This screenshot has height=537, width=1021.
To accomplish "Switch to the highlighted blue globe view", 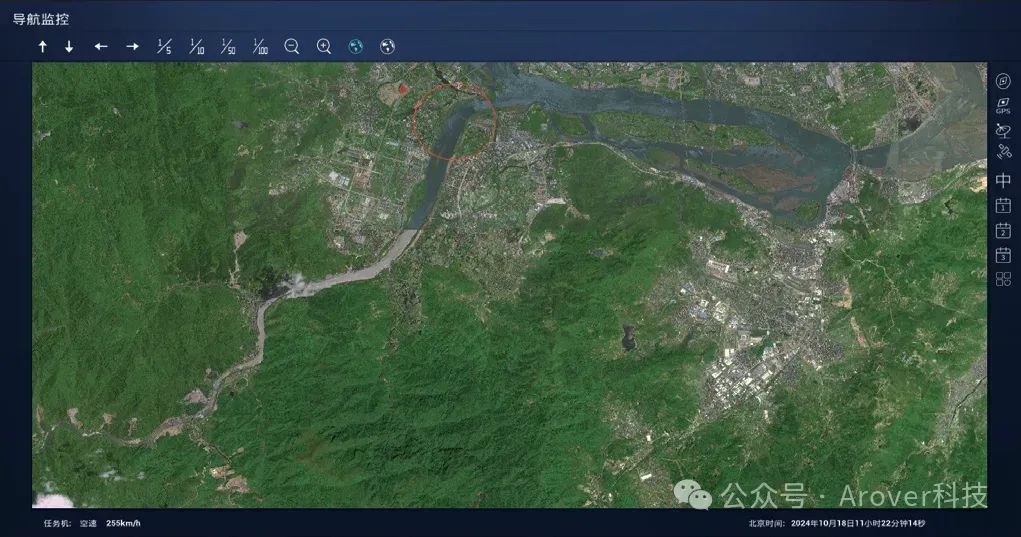I will 356,46.
